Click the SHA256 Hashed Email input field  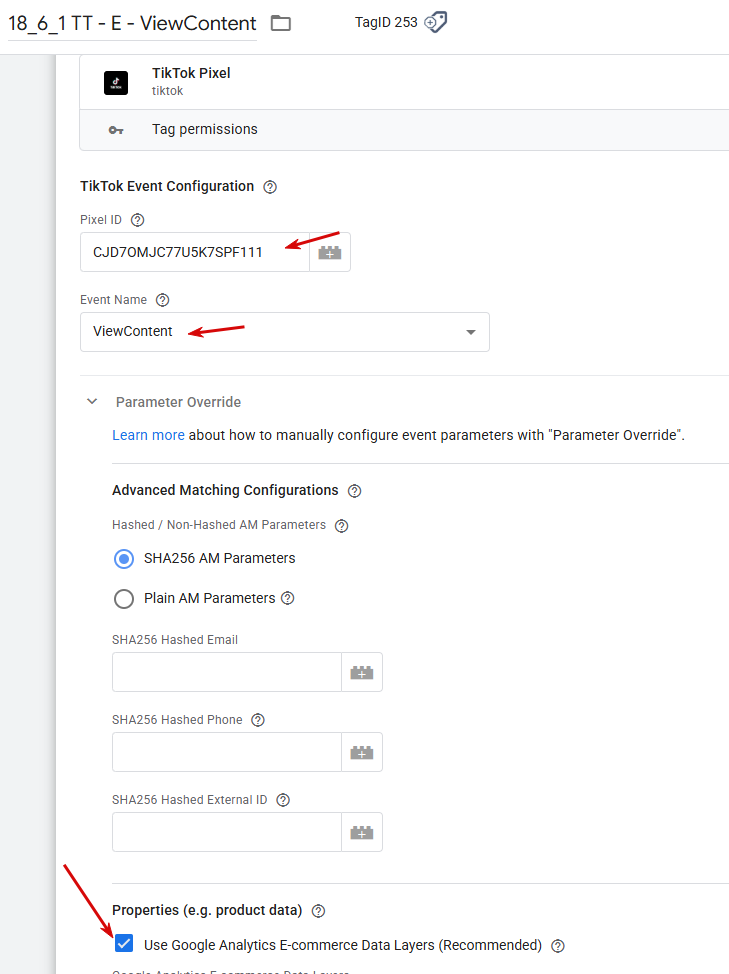(227, 673)
